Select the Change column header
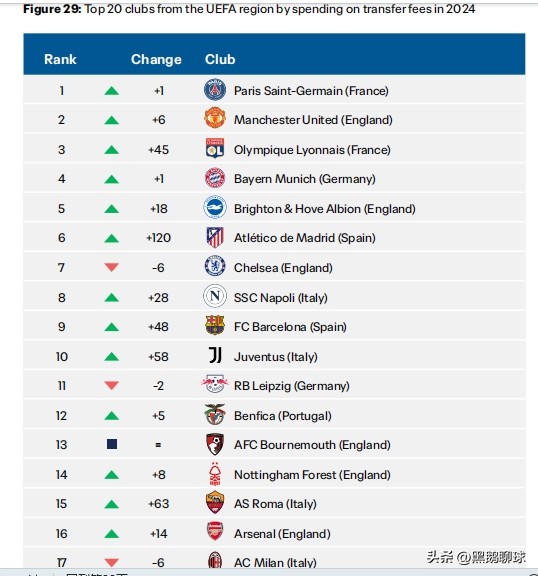This screenshot has height=576, width=538. (156, 60)
